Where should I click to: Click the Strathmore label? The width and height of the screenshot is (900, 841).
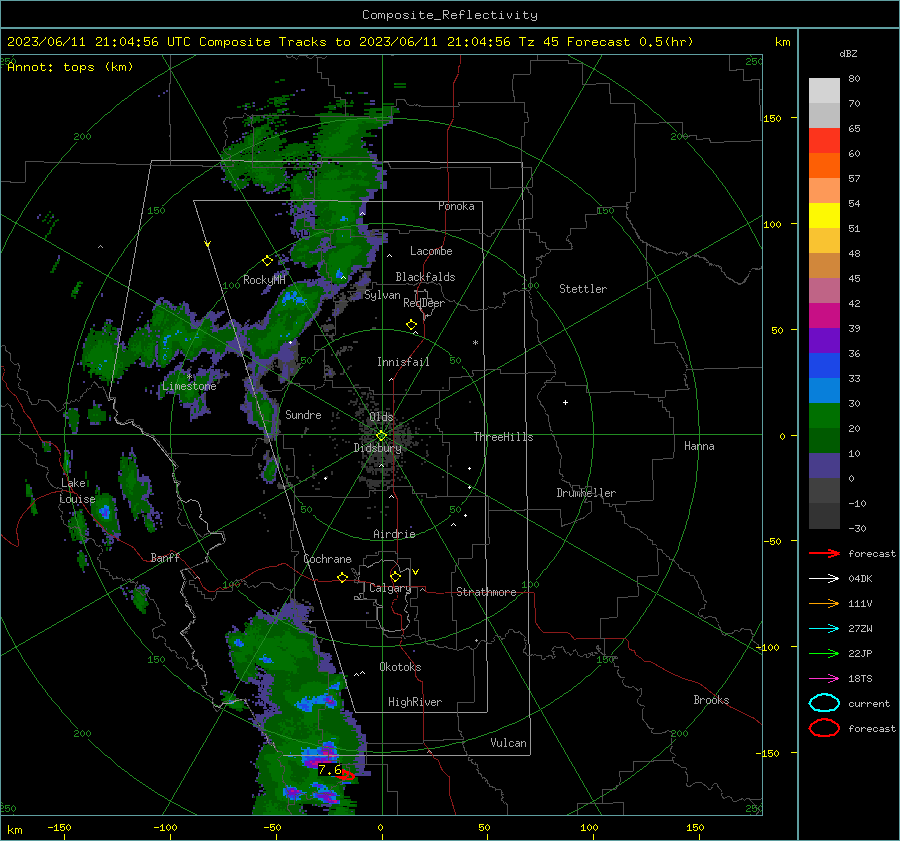[x=486, y=592]
